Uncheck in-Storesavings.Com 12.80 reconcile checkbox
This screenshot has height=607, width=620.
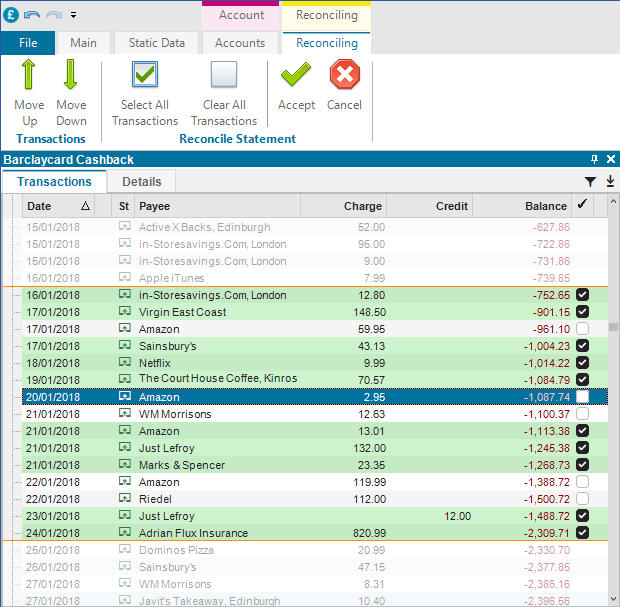pyautogui.click(x=582, y=295)
